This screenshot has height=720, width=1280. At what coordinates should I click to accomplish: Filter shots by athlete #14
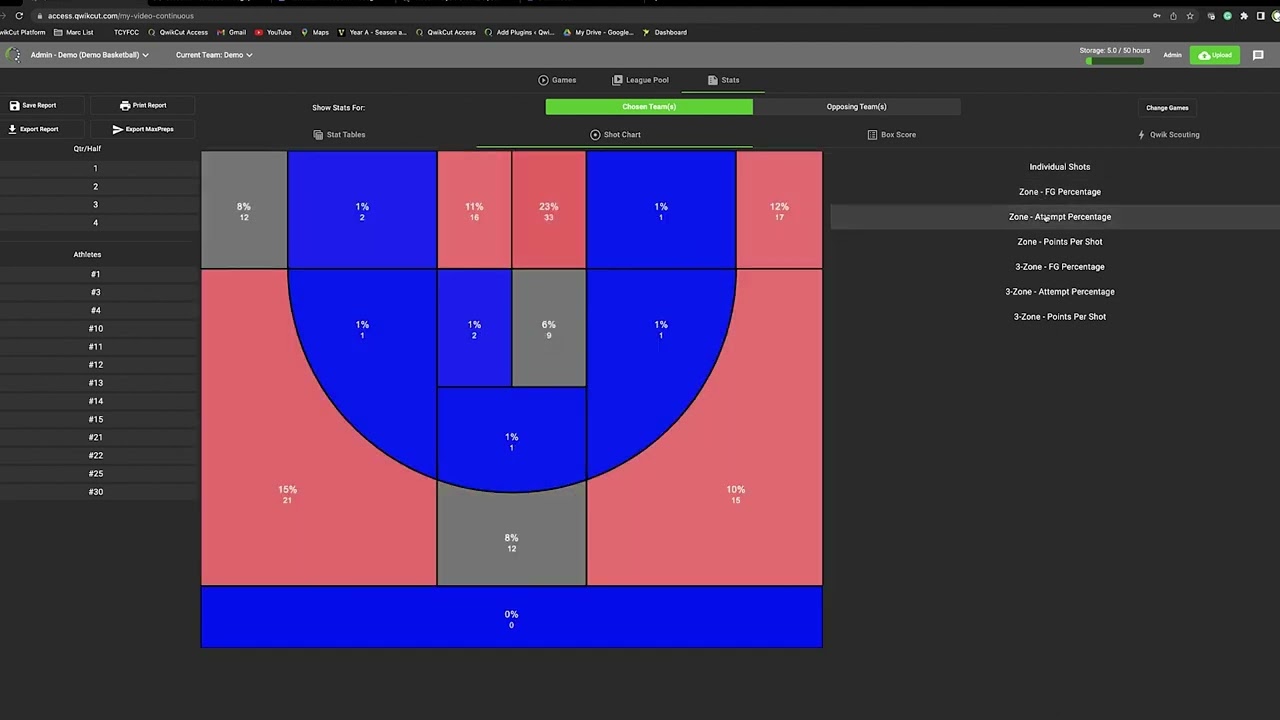[x=96, y=401]
